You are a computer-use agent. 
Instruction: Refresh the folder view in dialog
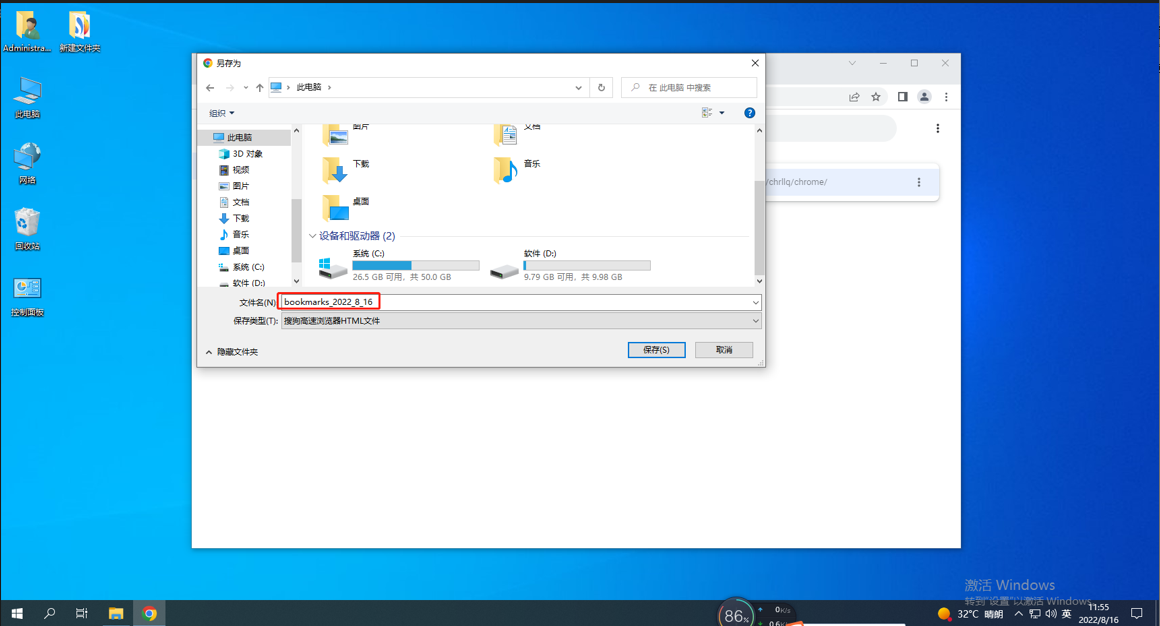point(601,88)
